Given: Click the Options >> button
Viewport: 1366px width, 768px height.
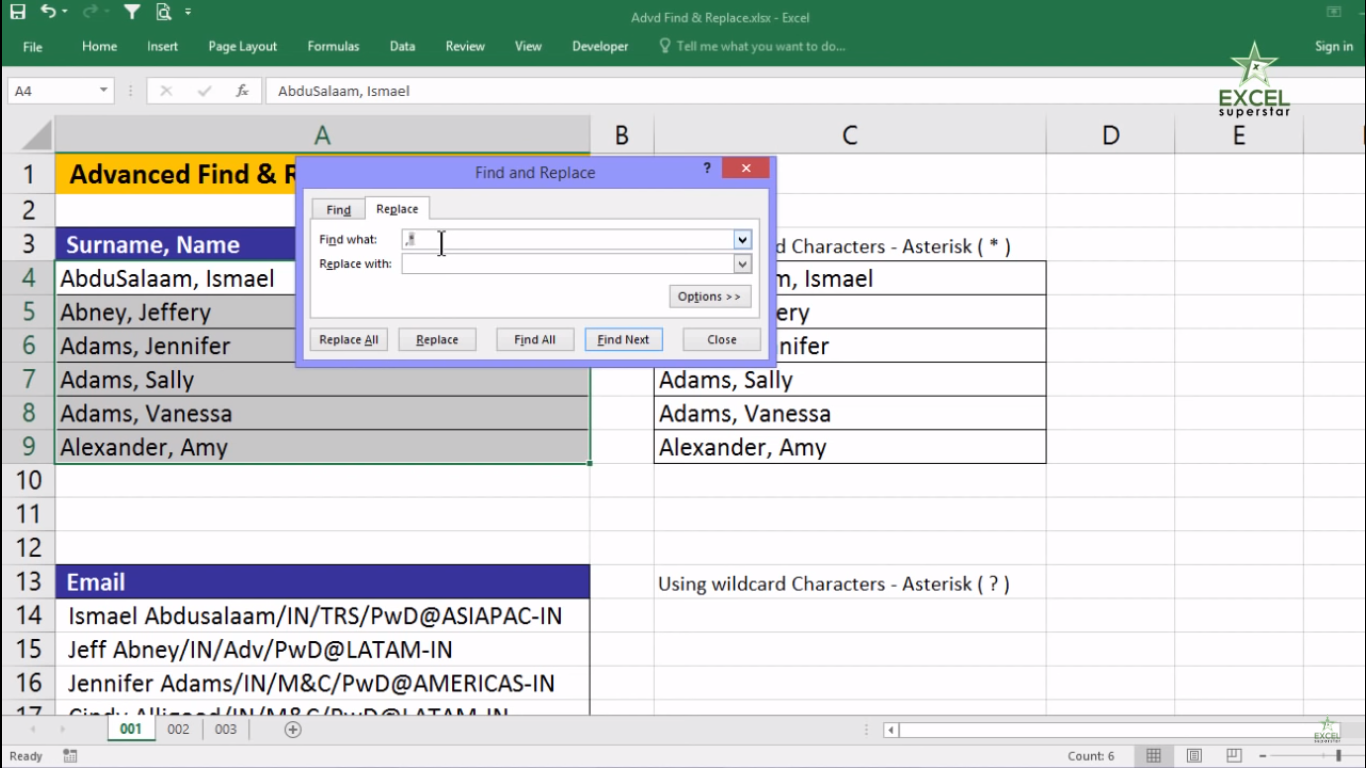Looking at the screenshot, I should (710, 296).
